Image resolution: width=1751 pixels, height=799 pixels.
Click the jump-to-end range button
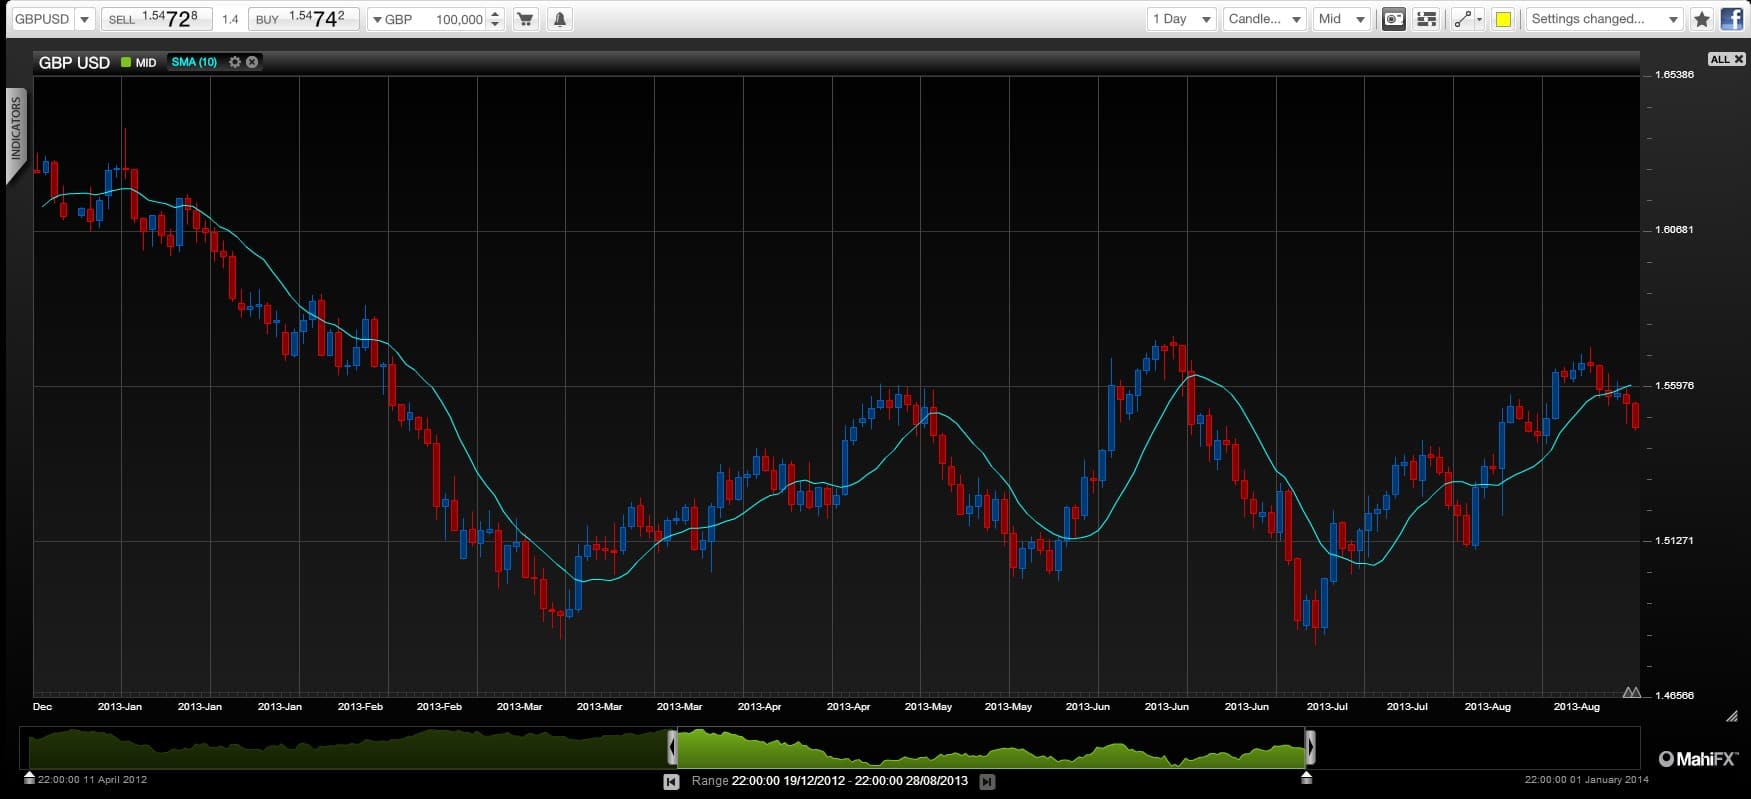tap(987, 782)
